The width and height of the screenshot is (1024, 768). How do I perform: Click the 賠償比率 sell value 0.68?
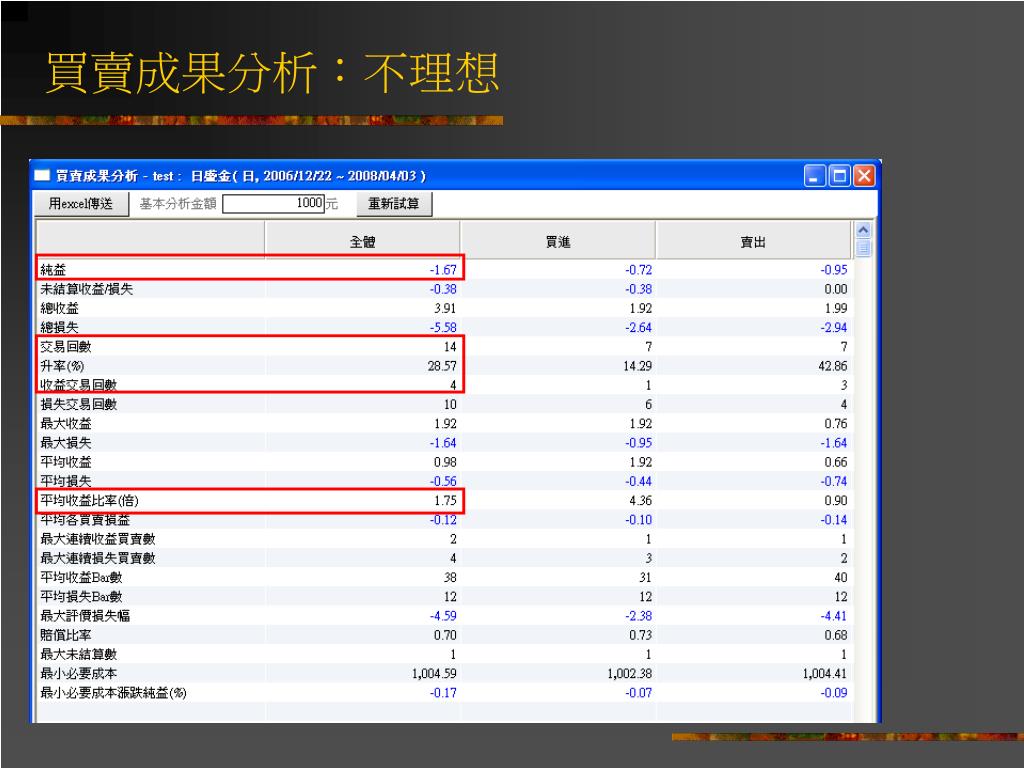[836, 635]
